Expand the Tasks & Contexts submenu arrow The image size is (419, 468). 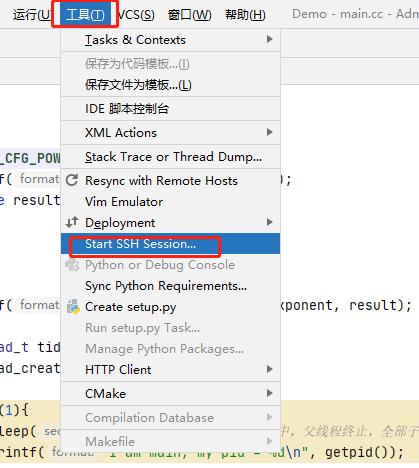click(270, 39)
